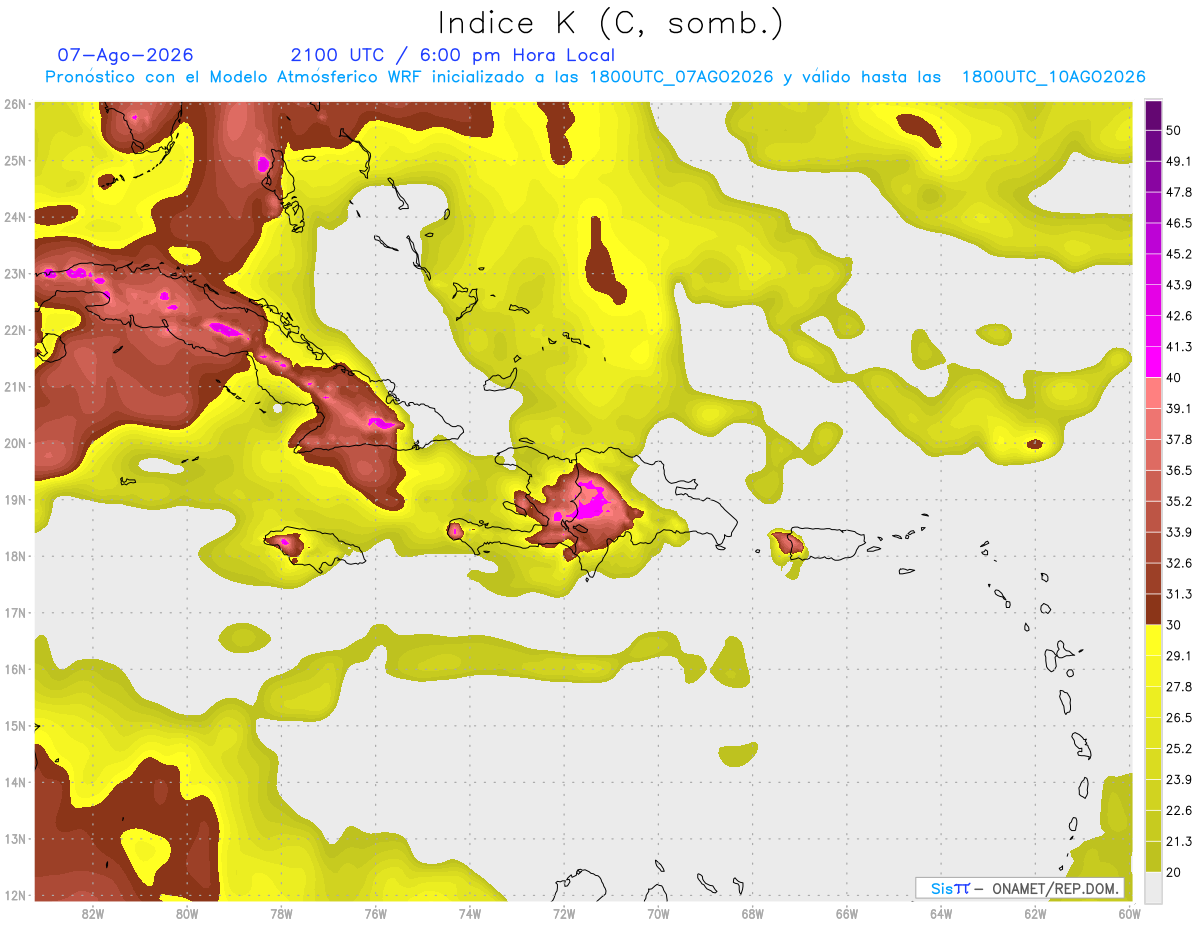Click the colorbar value 22.6

click(x=1178, y=810)
